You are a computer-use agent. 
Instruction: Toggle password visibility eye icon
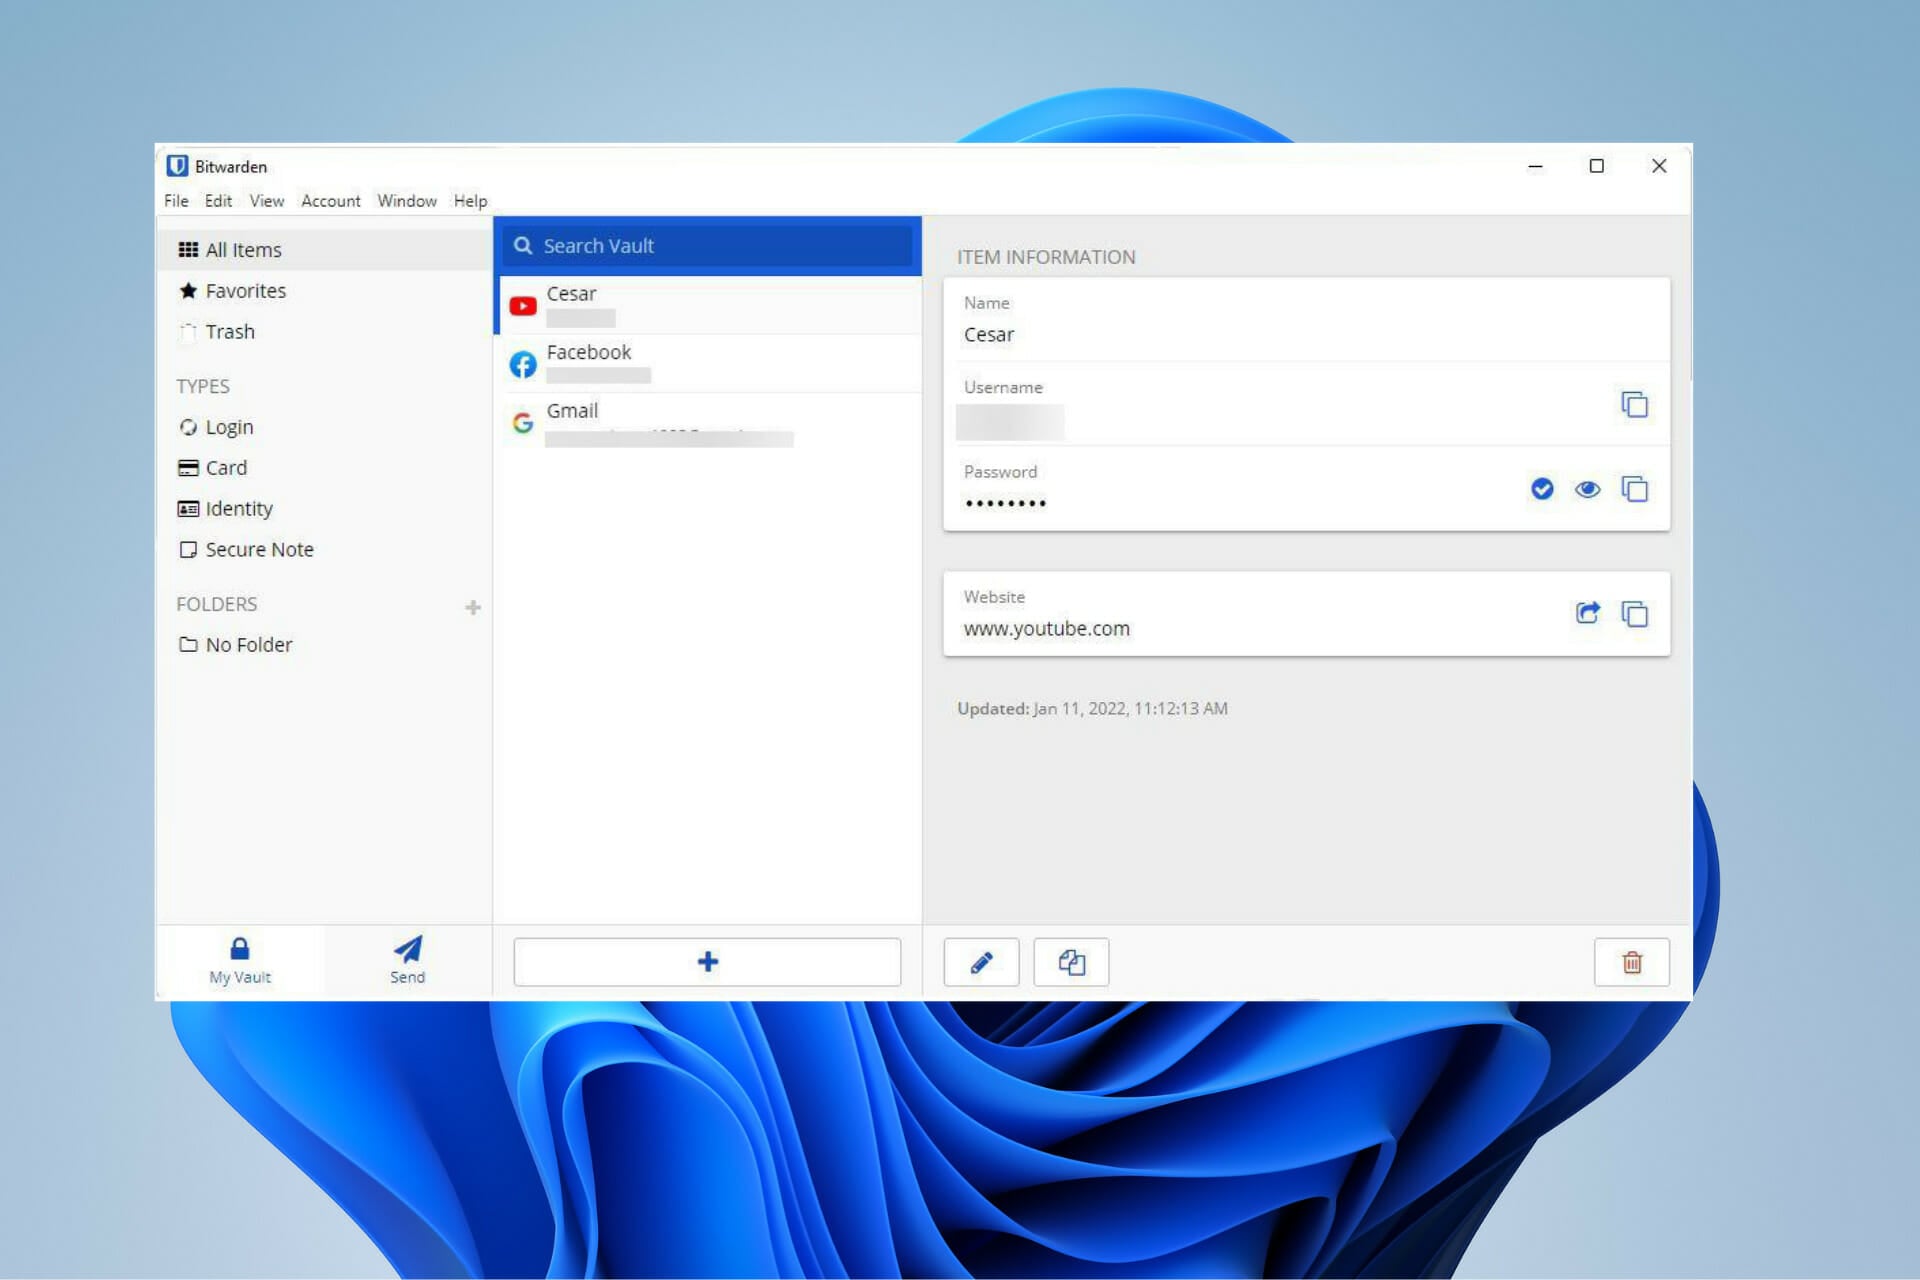tap(1587, 489)
